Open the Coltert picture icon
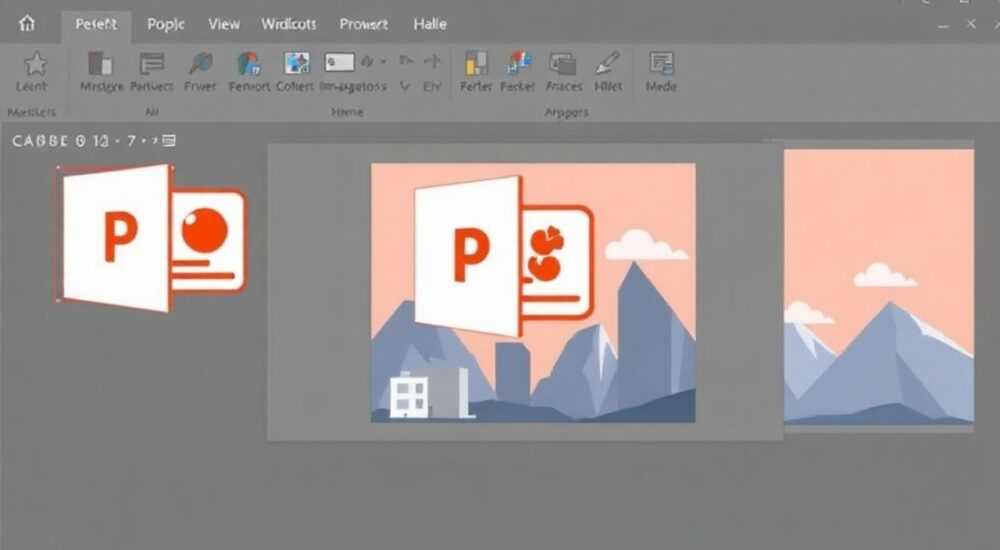The height and width of the screenshot is (550, 1000). point(297,63)
